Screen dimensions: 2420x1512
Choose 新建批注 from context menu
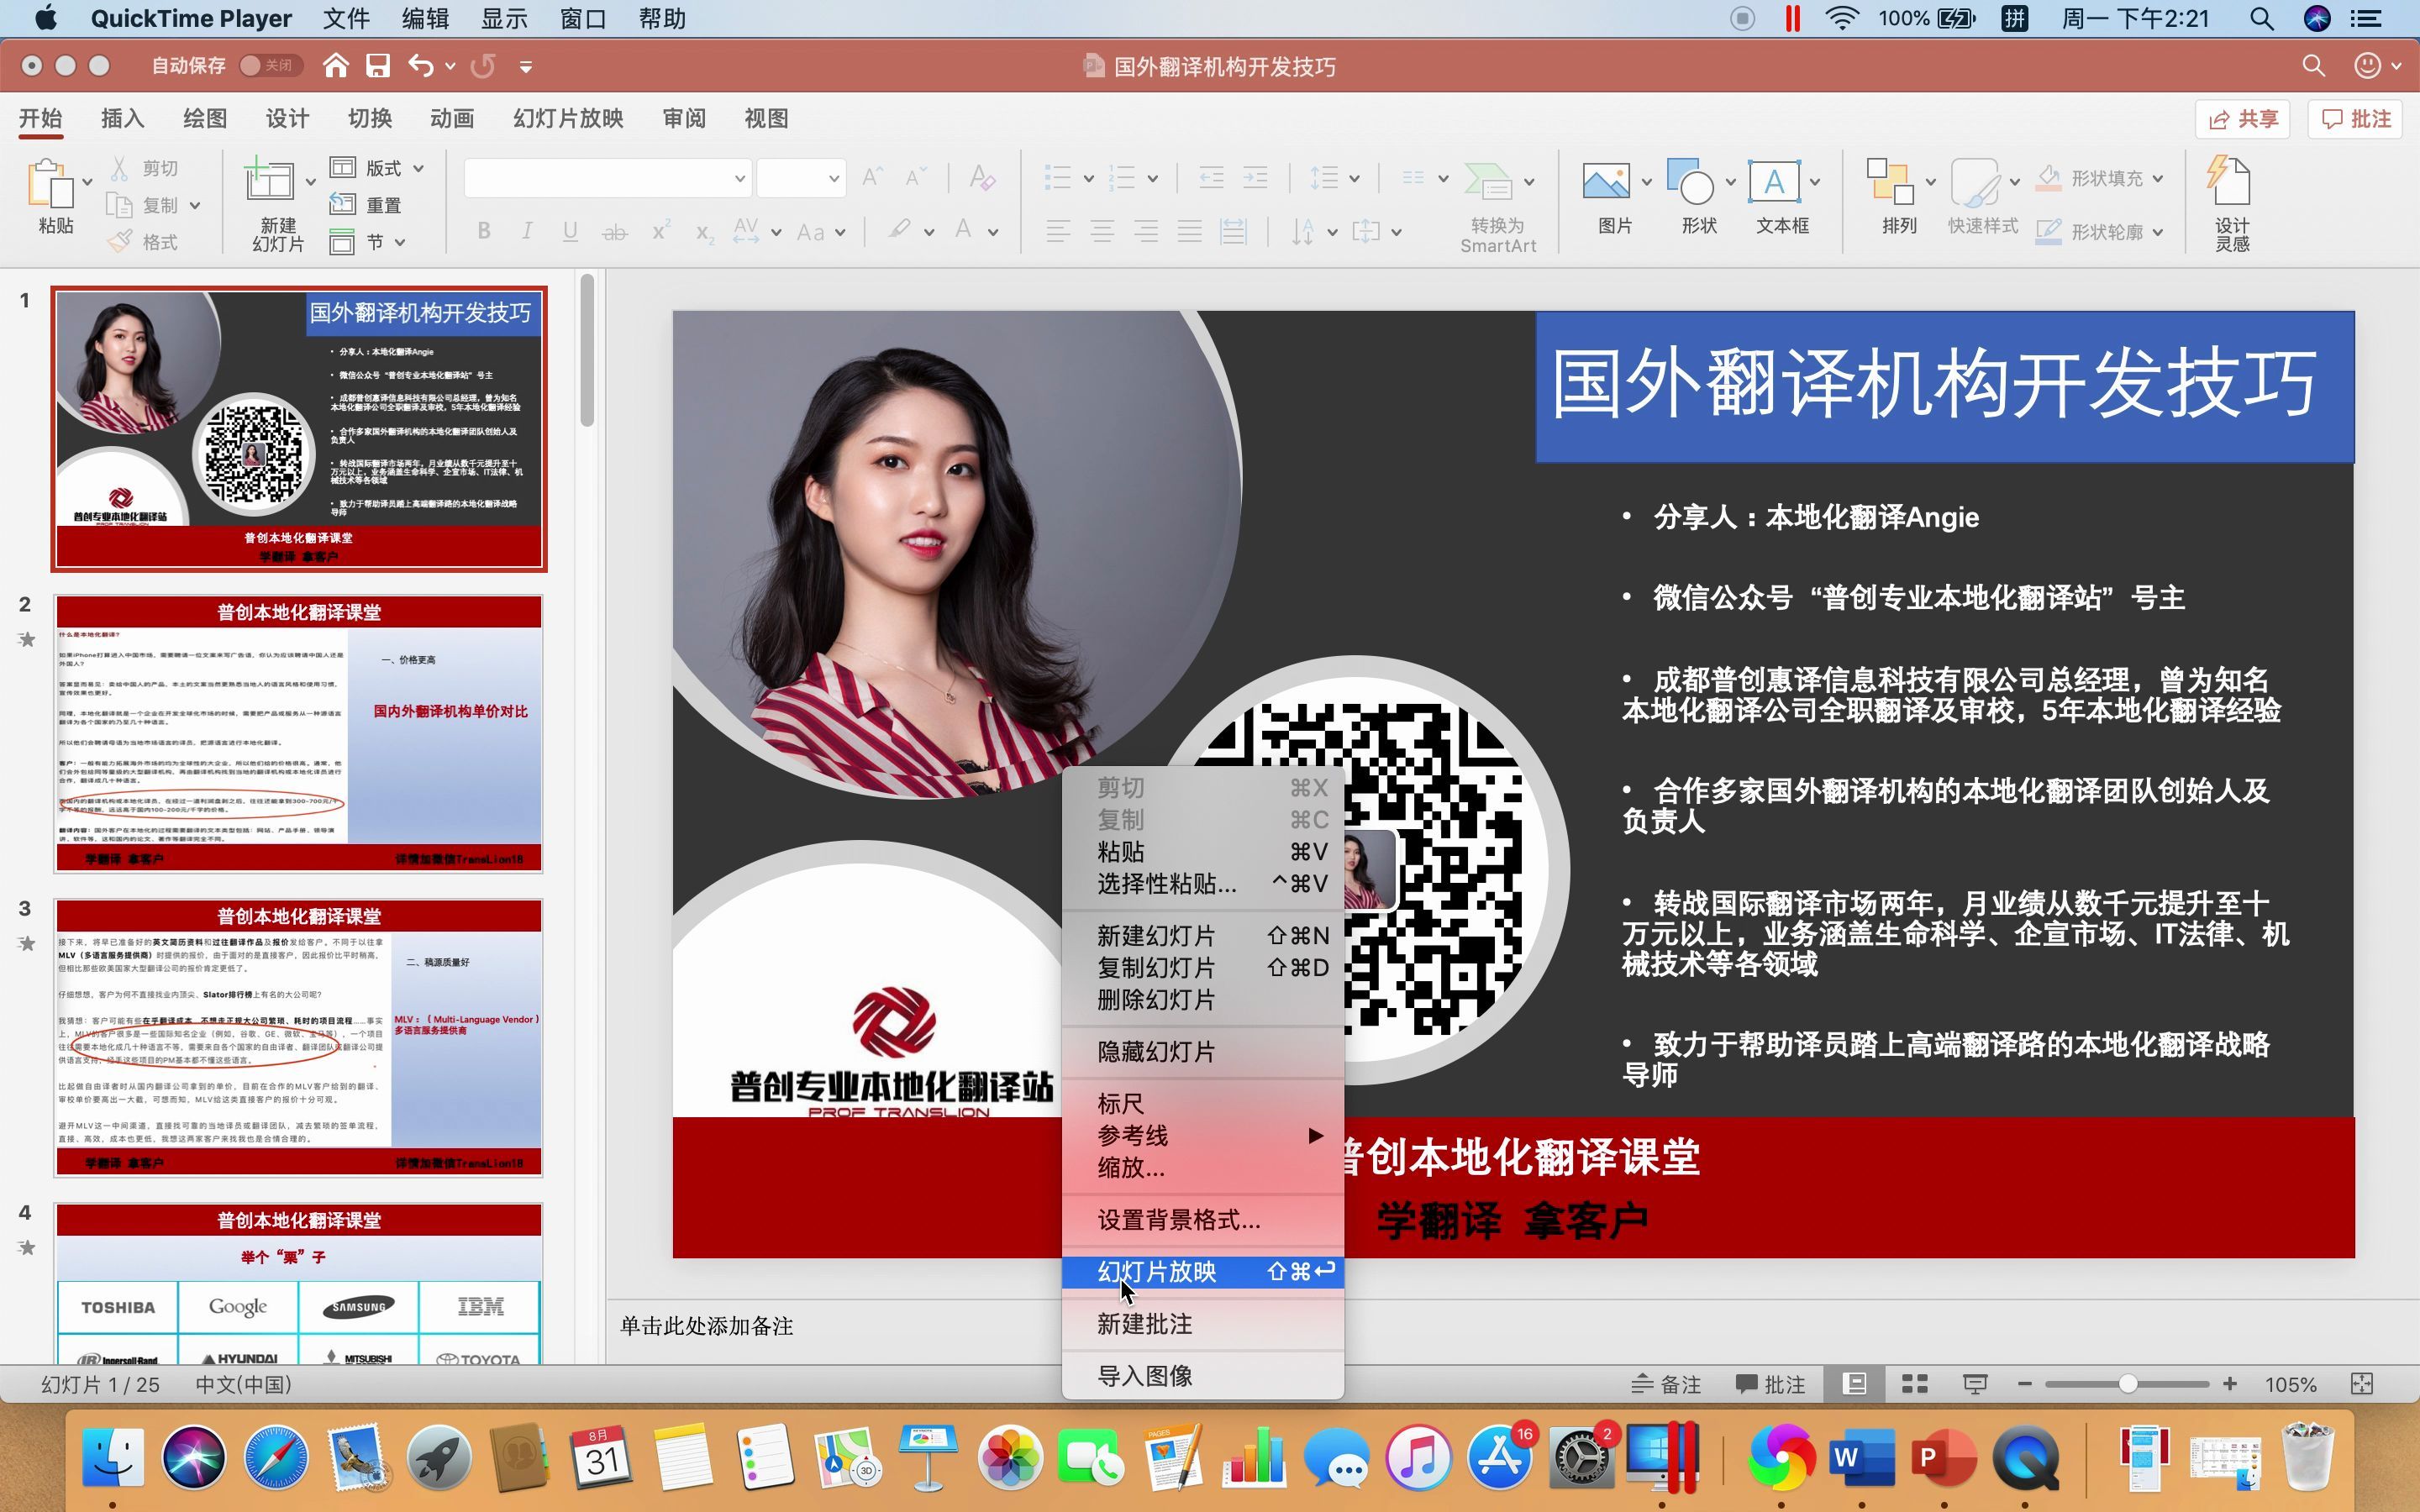(x=1203, y=1324)
